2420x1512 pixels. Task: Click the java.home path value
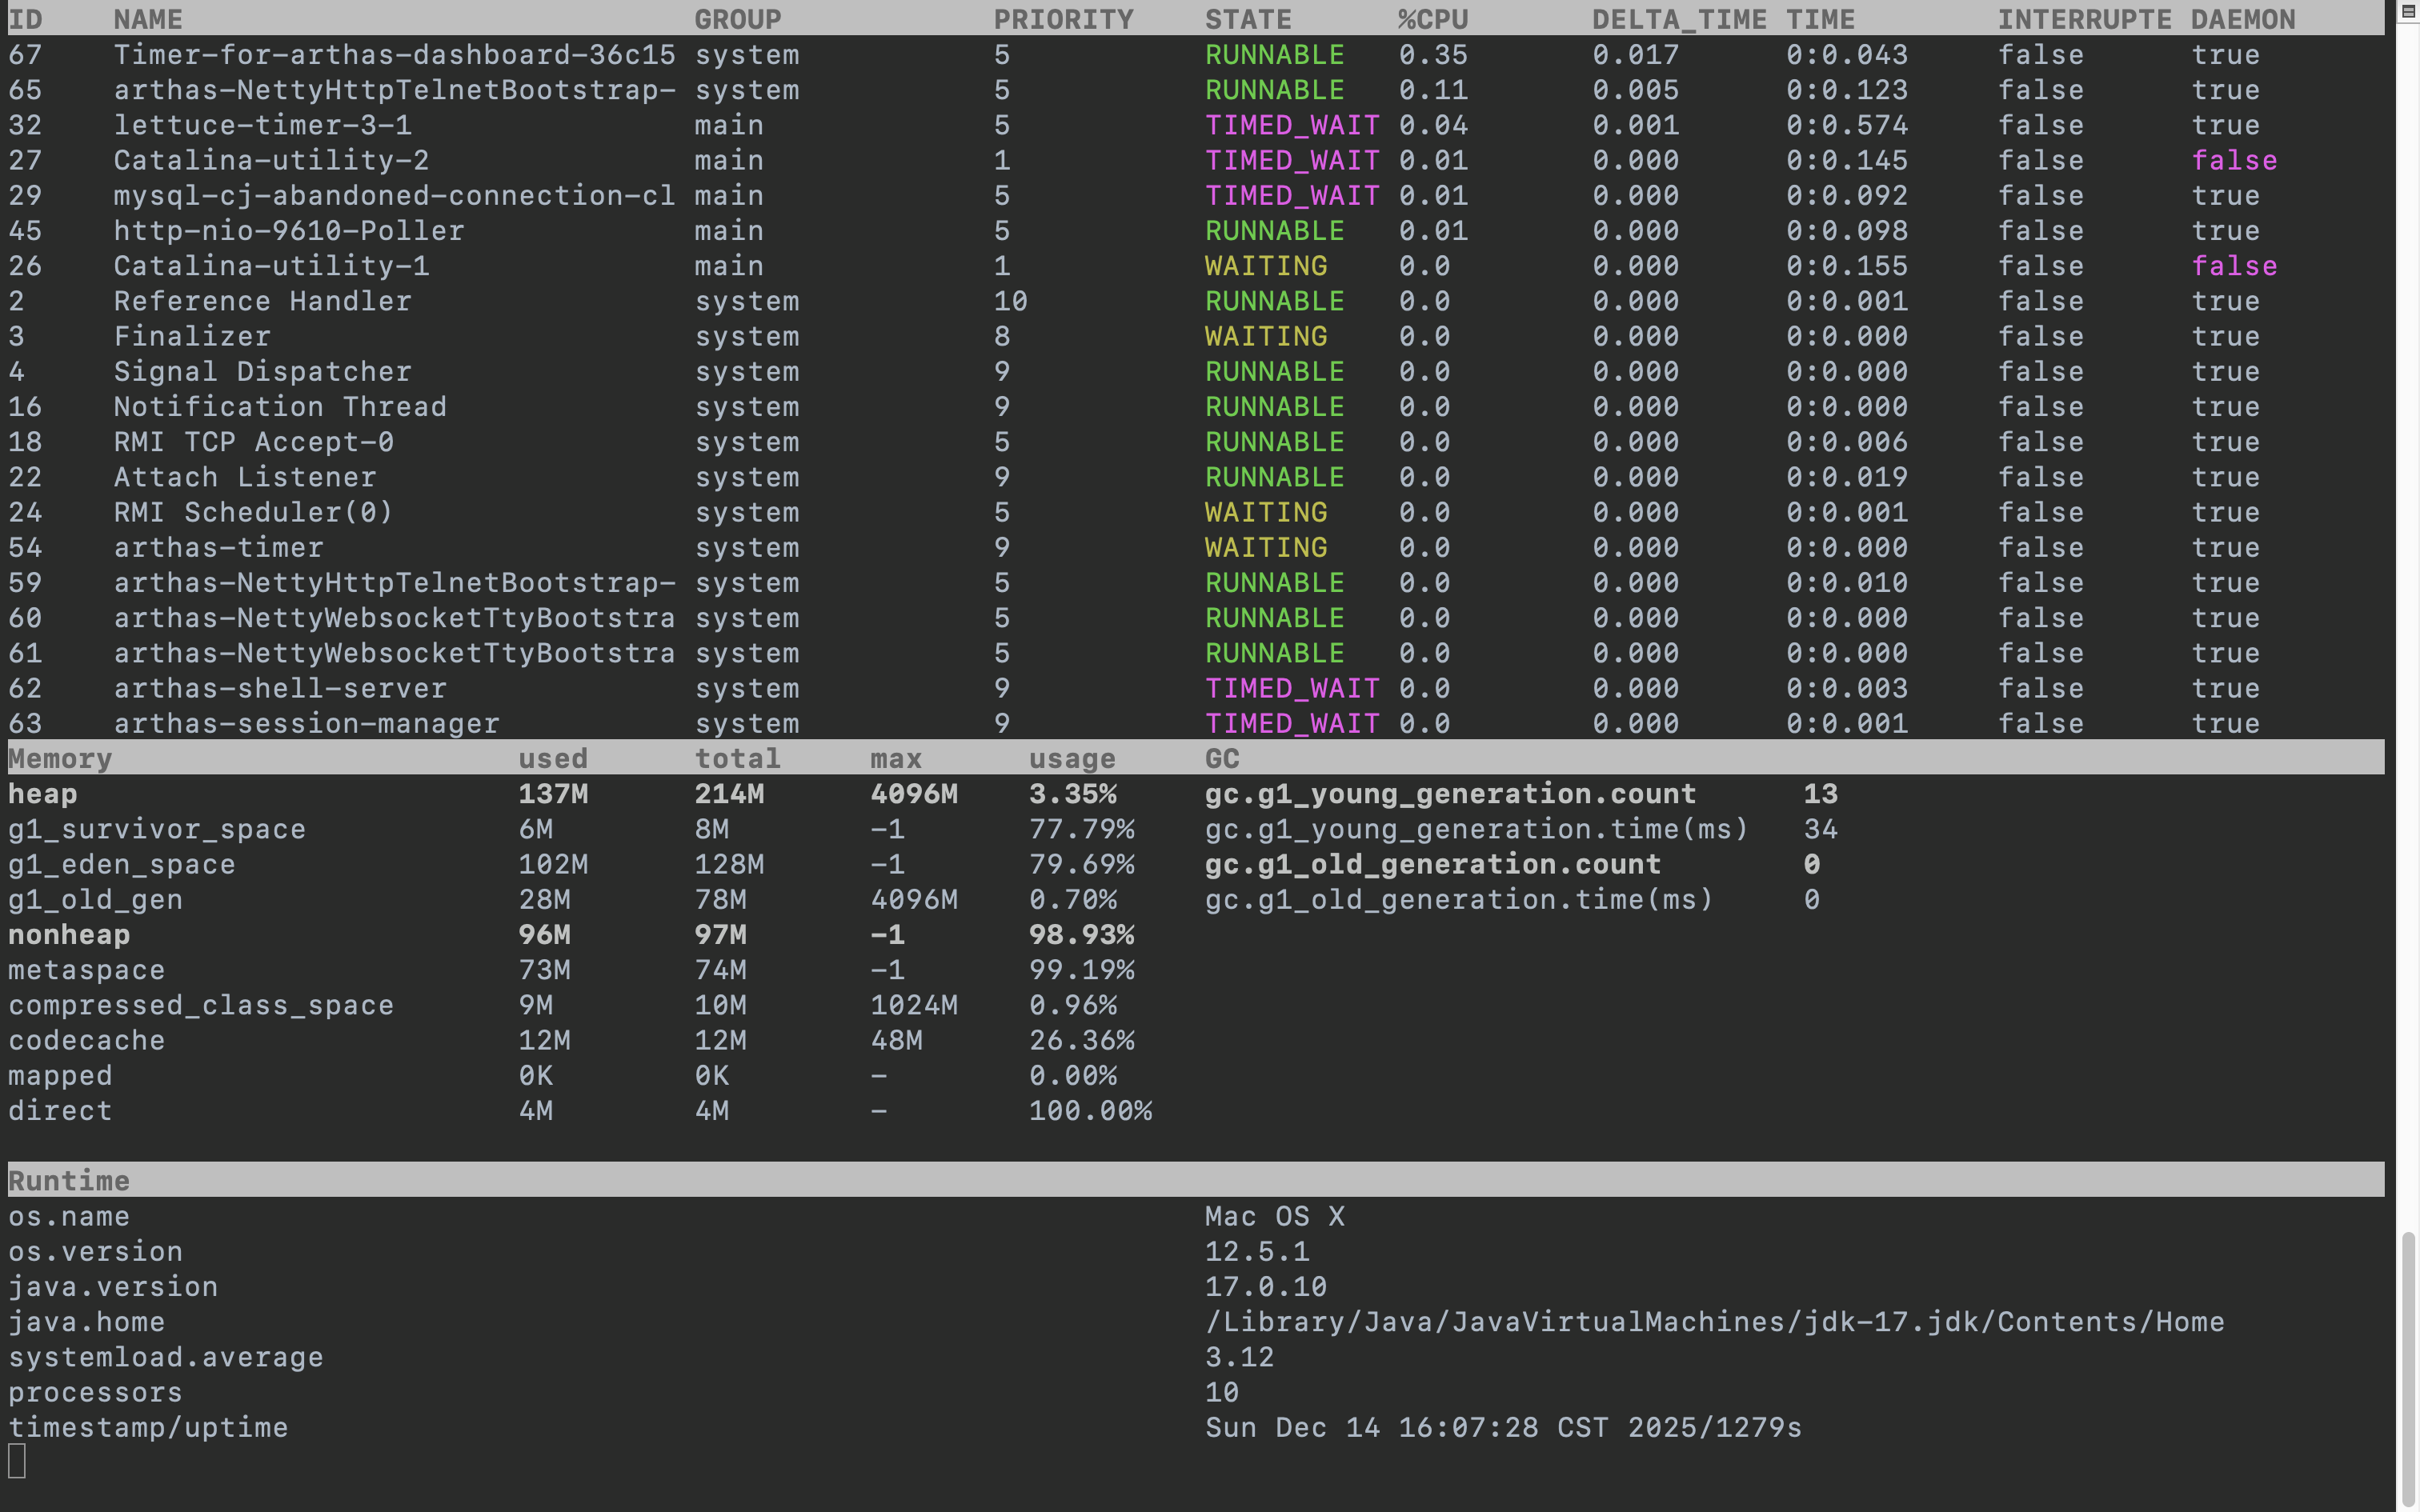point(1714,1322)
